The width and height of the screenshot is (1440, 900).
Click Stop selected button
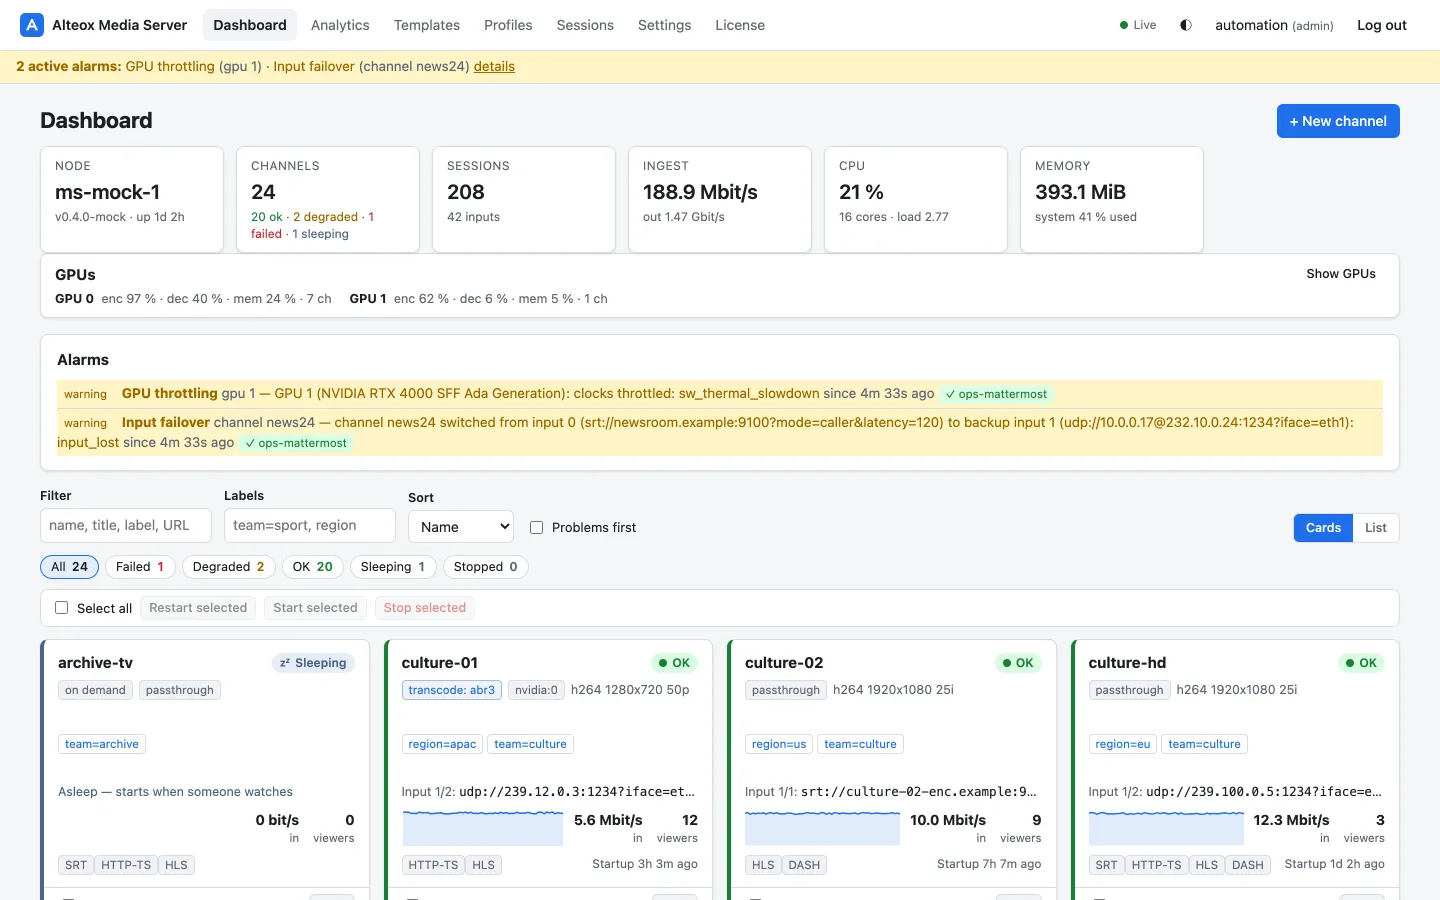coord(425,608)
